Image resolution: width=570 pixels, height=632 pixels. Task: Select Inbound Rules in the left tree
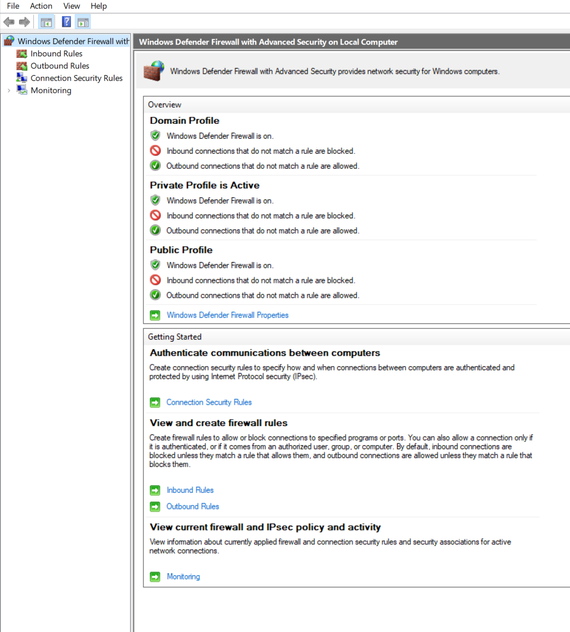[x=56, y=54]
